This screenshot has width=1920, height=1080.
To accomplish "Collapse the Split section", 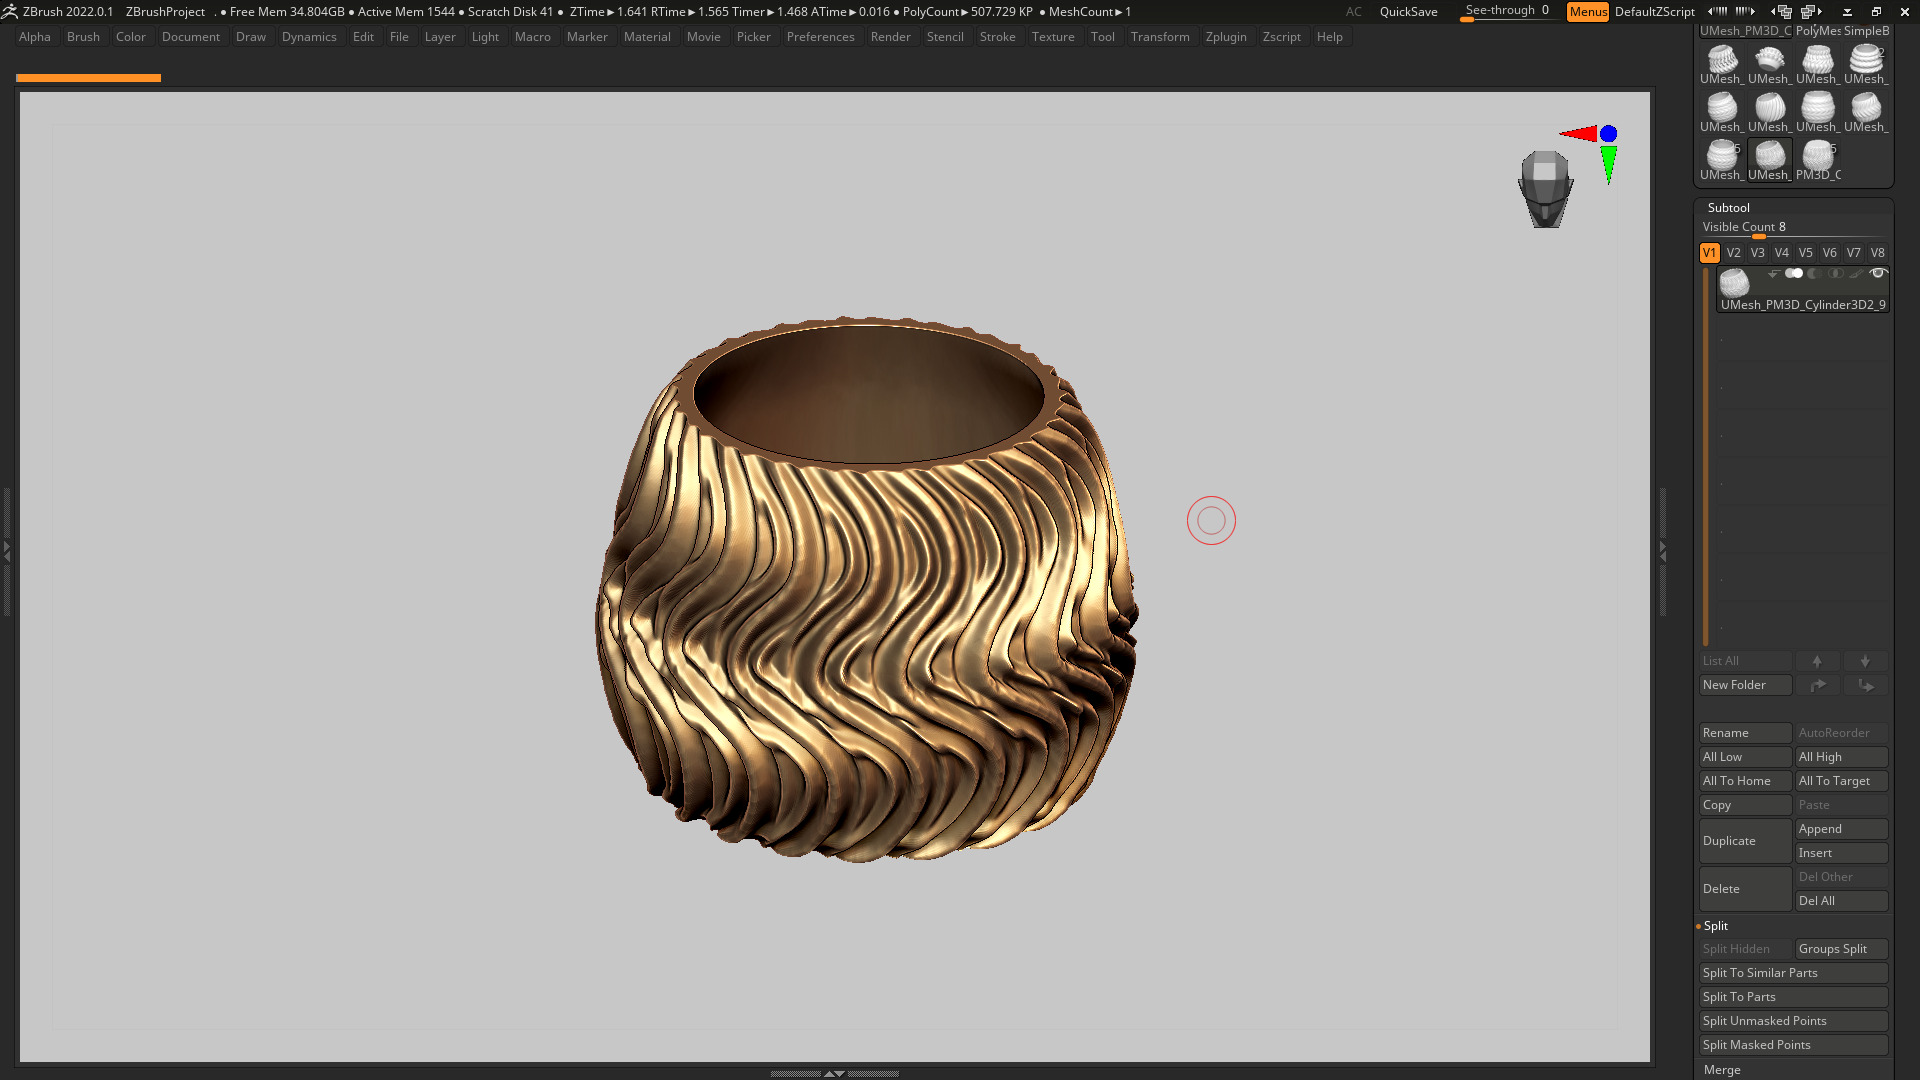I will click(1715, 926).
